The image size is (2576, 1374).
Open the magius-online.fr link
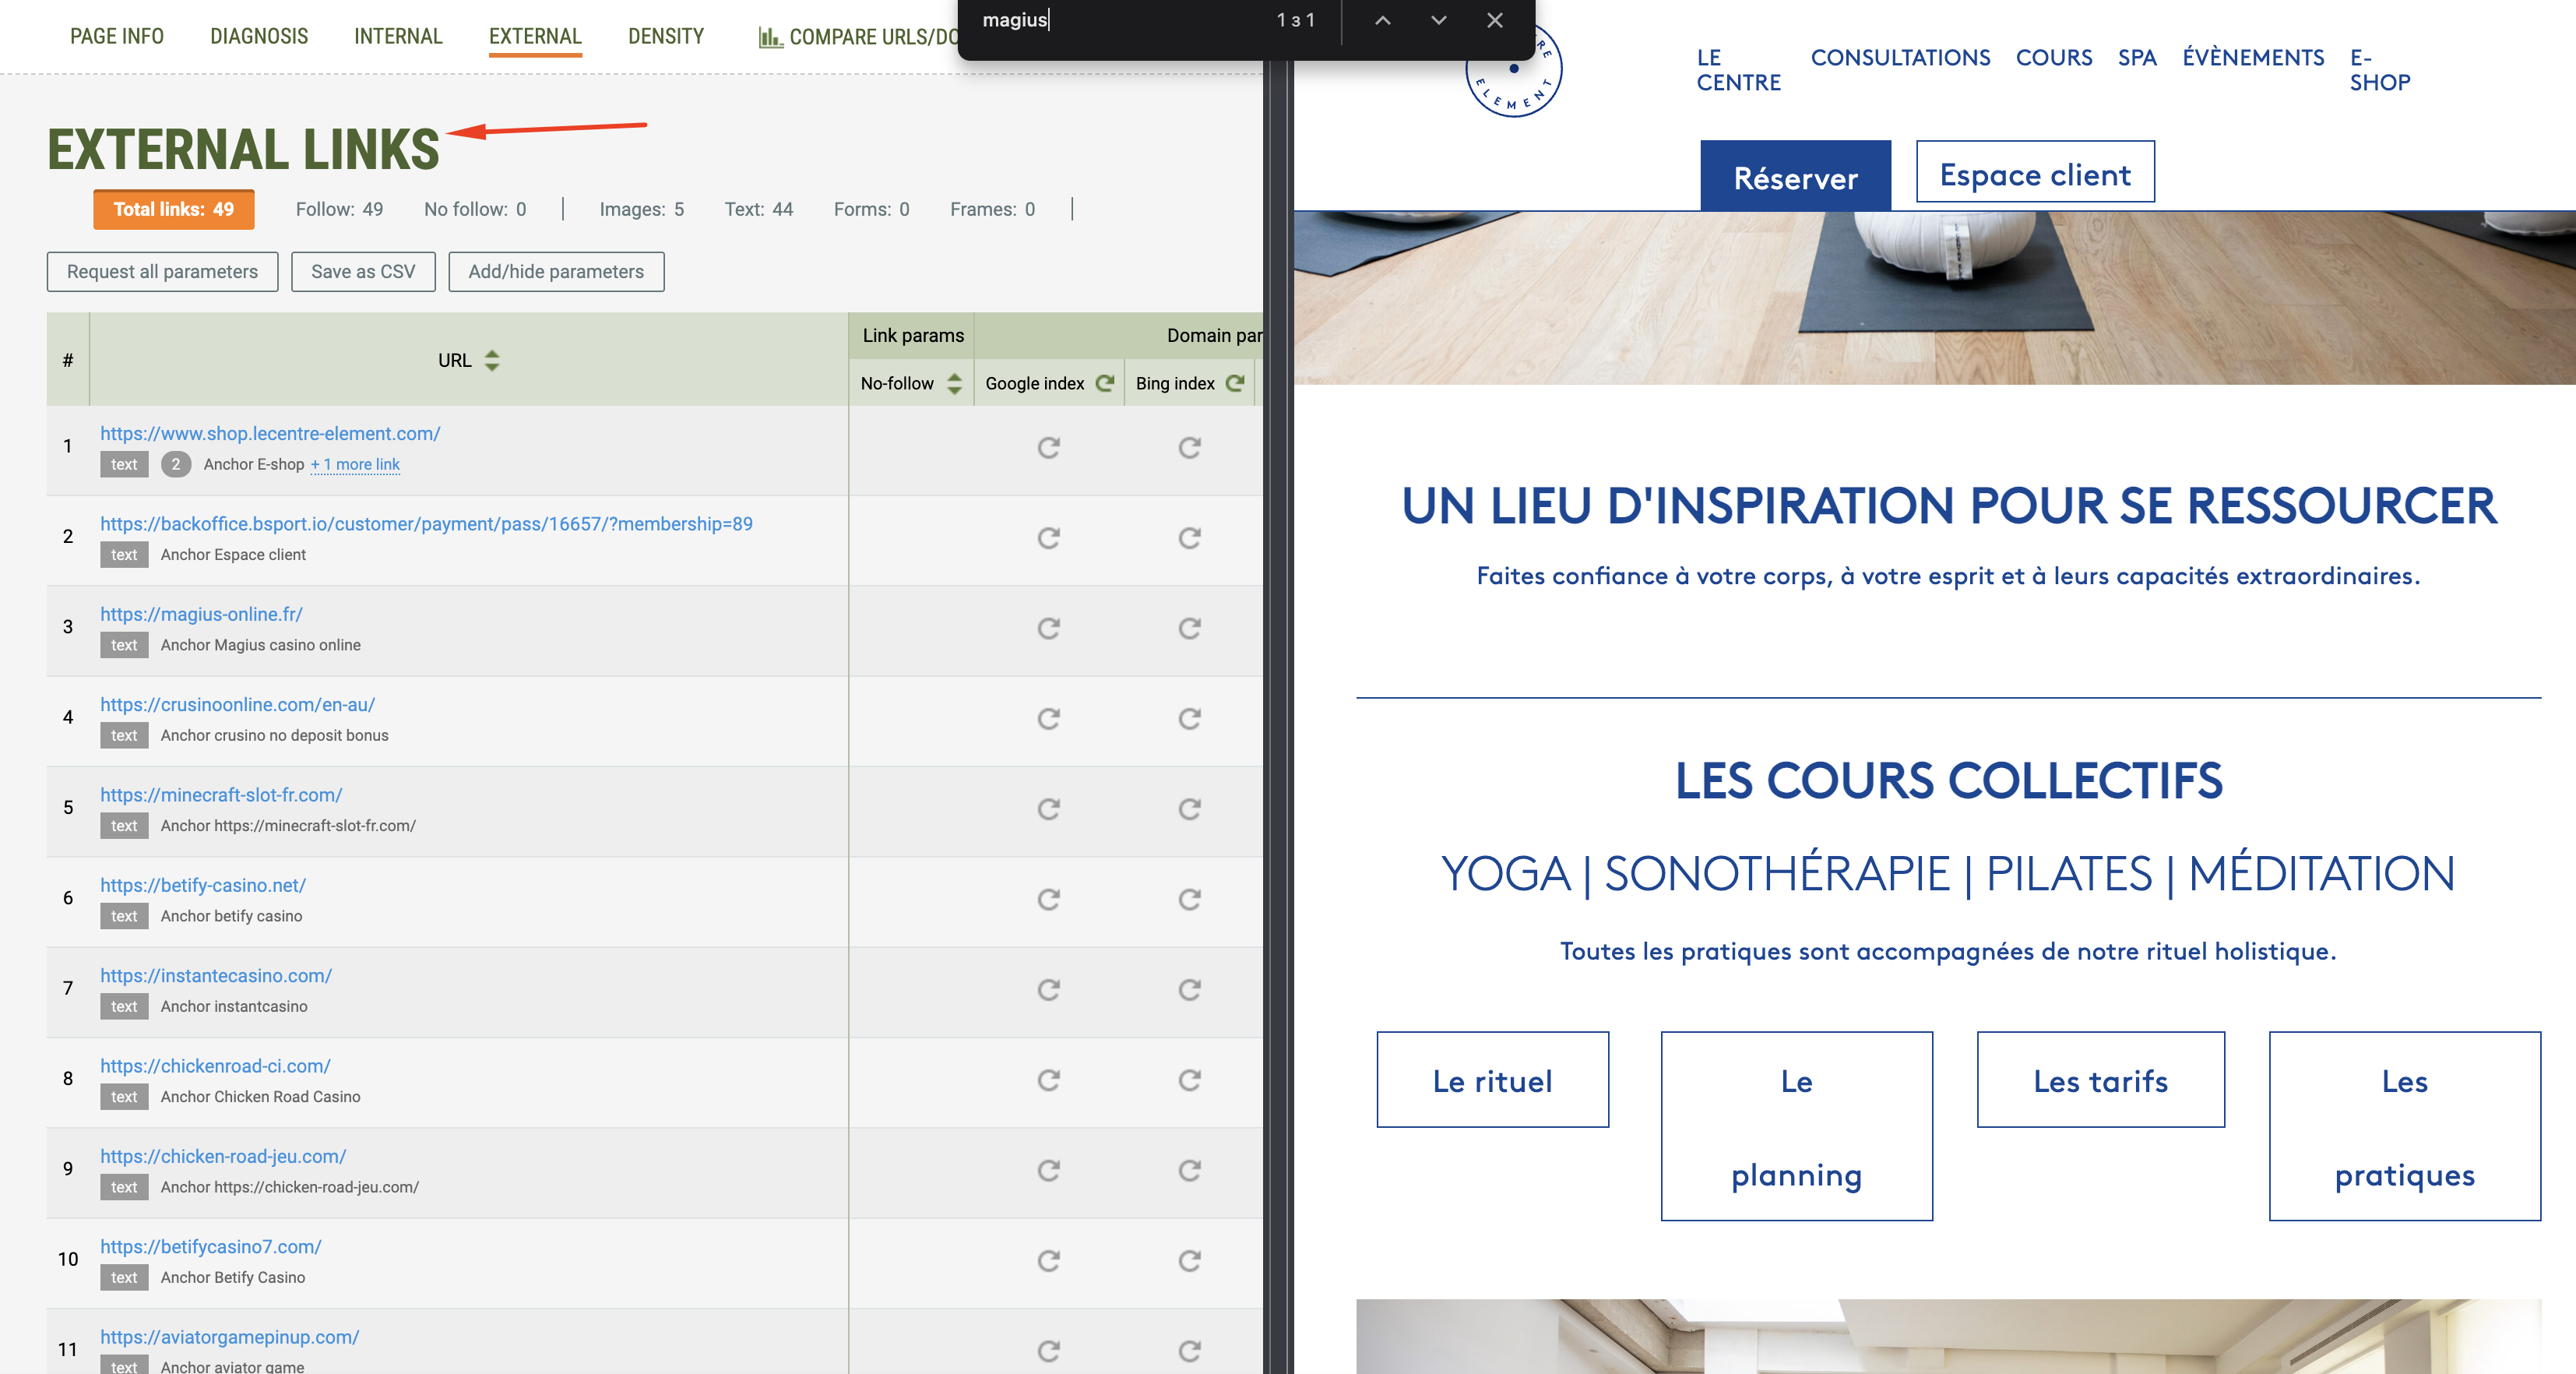click(201, 614)
